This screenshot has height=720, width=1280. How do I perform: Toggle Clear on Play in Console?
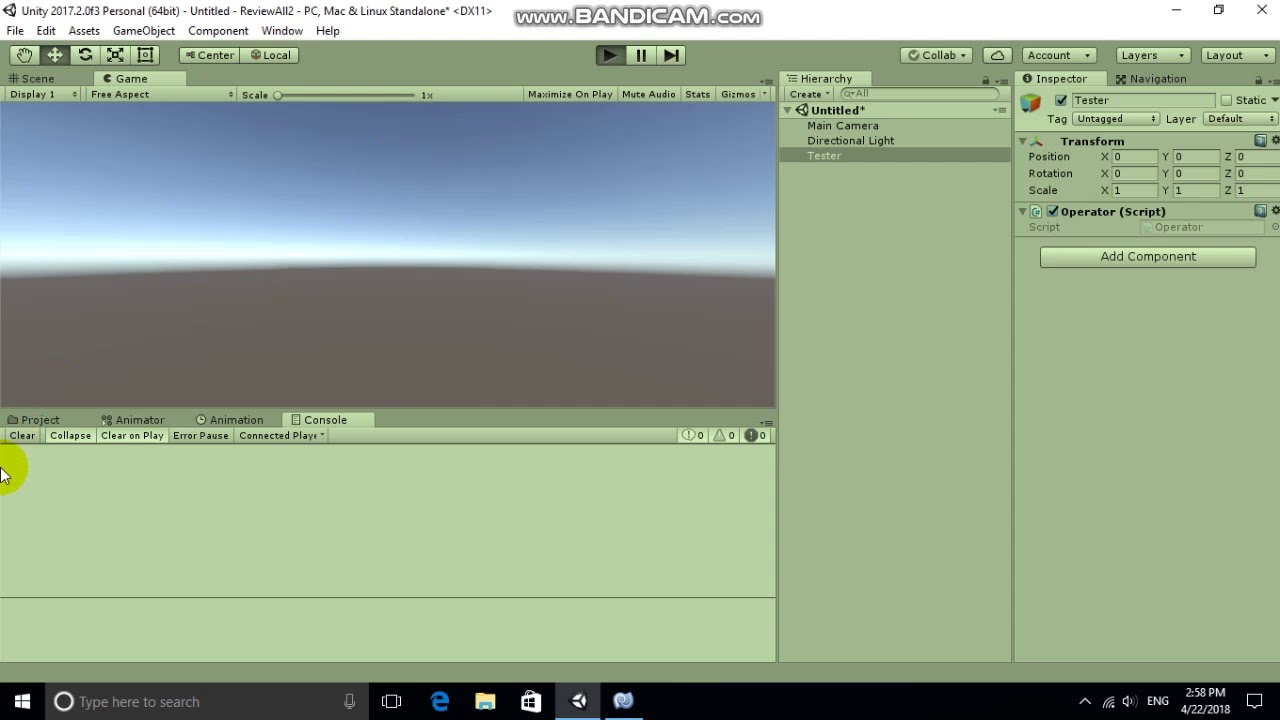click(132, 435)
